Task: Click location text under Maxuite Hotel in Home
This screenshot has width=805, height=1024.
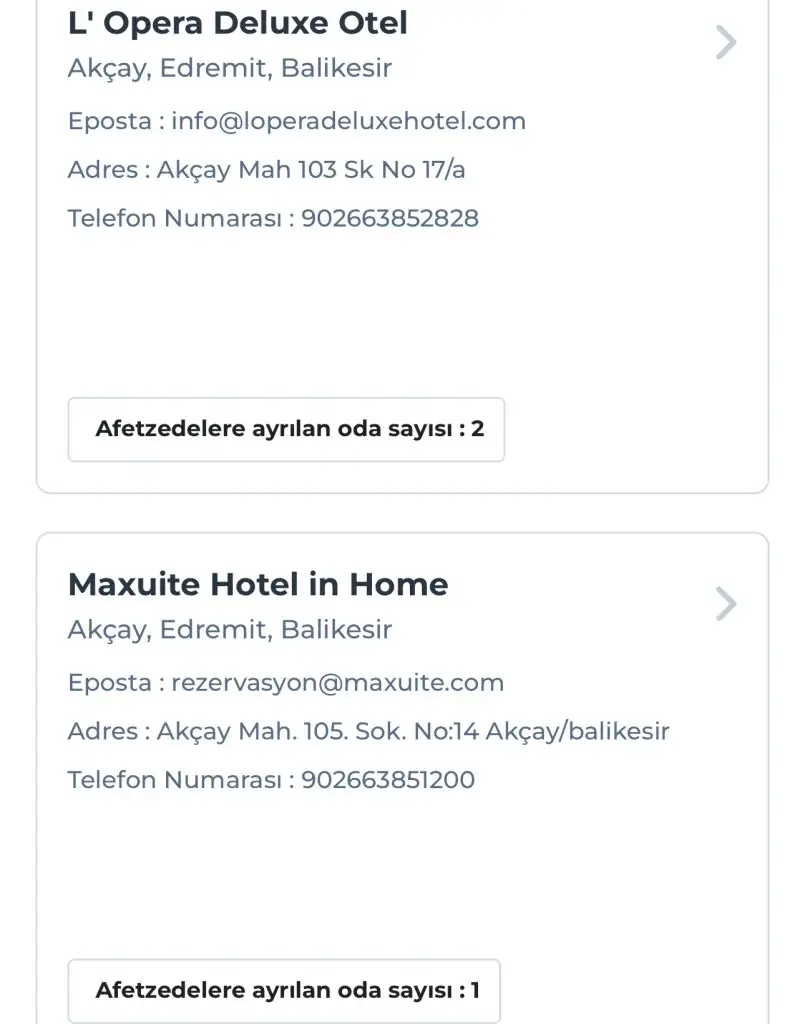Action: [x=230, y=630]
